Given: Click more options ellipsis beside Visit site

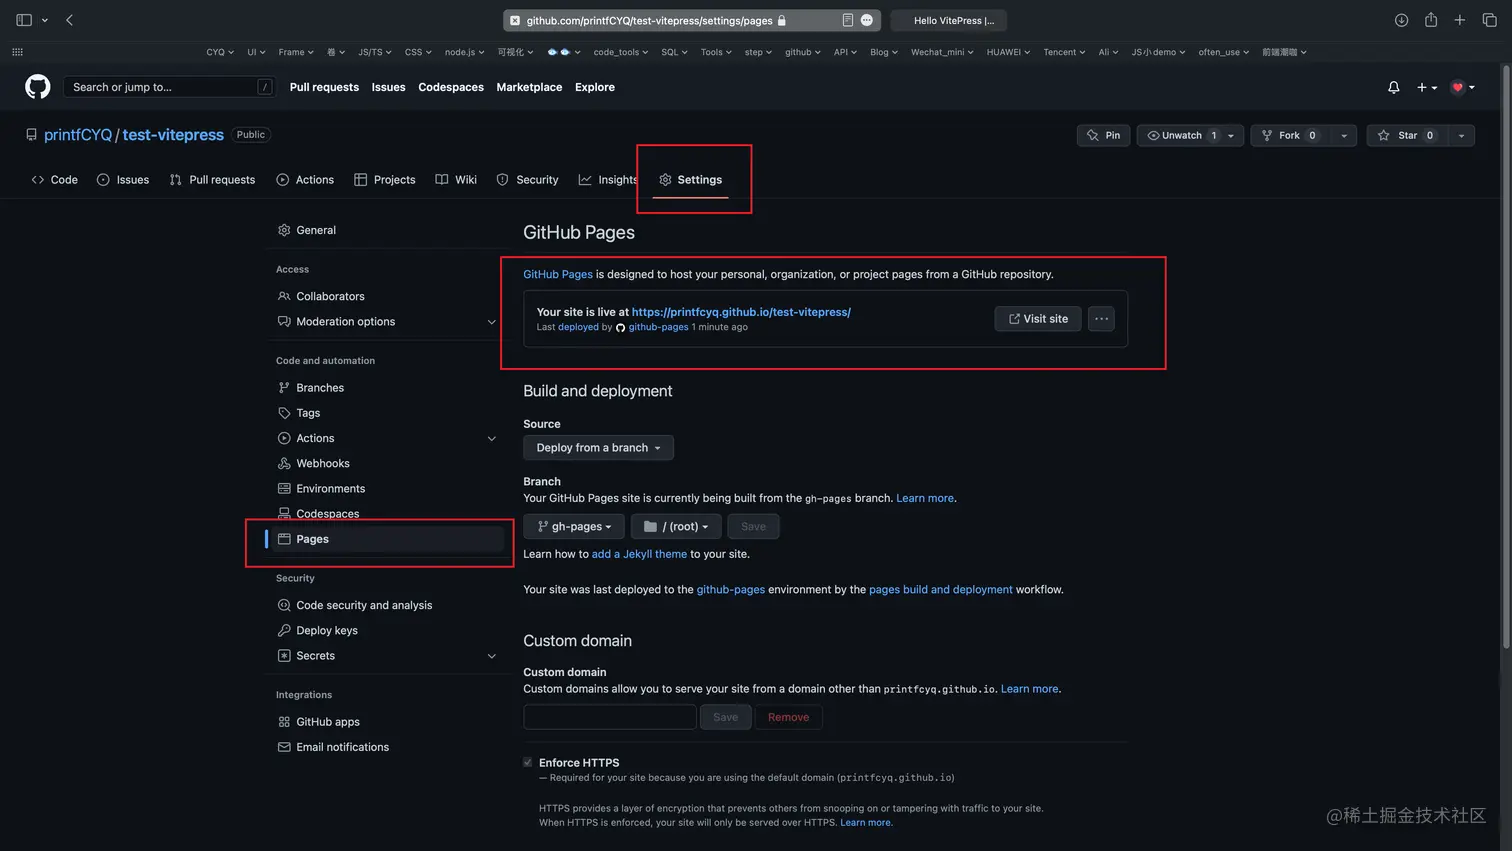Looking at the screenshot, I should (1101, 319).
